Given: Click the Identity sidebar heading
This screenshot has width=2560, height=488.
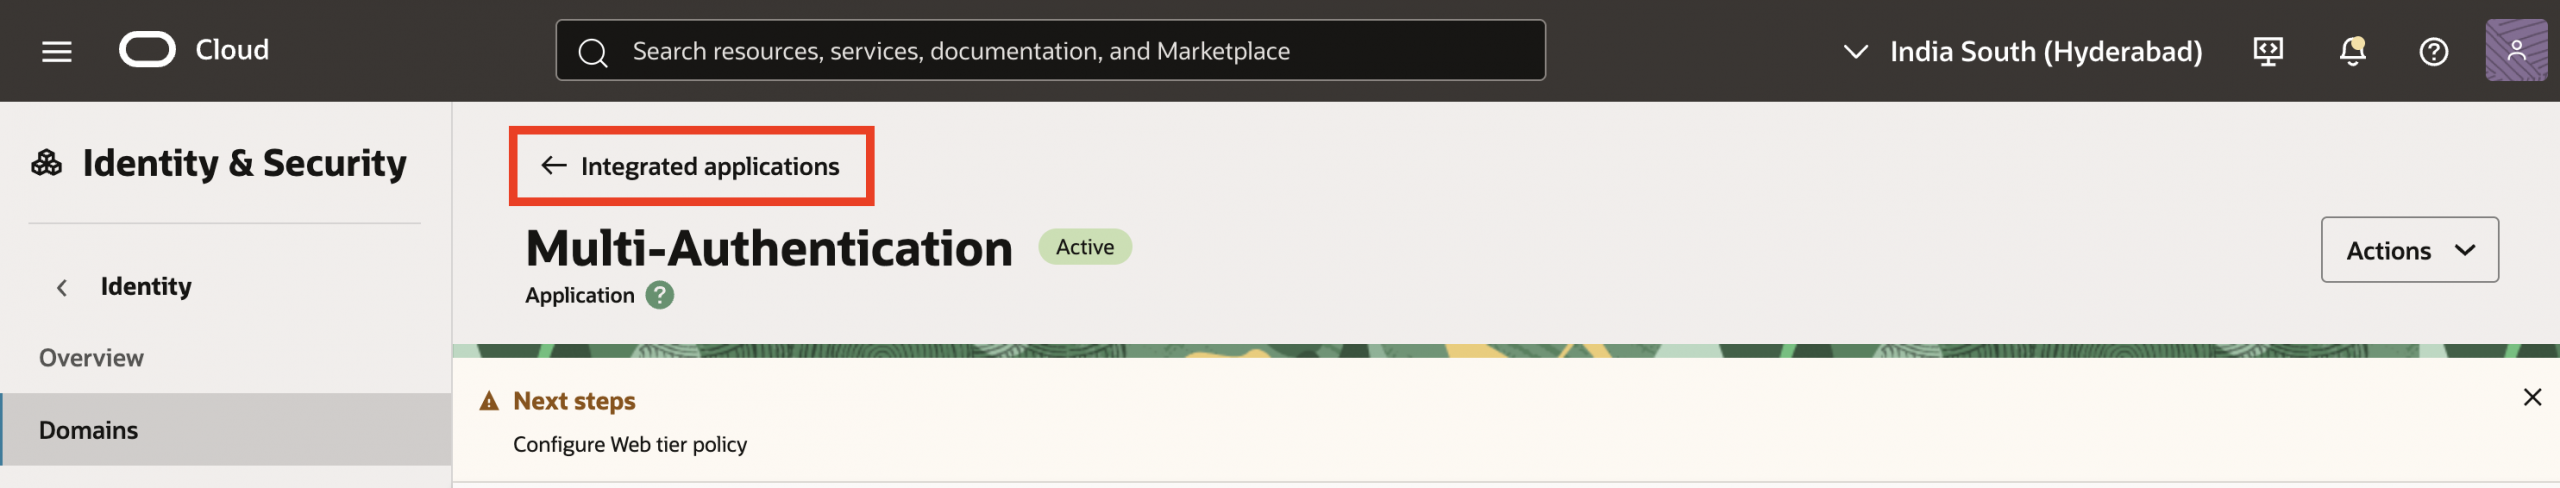Looking at the screenshot, I should pyautogui.click(x=146, y=287).
